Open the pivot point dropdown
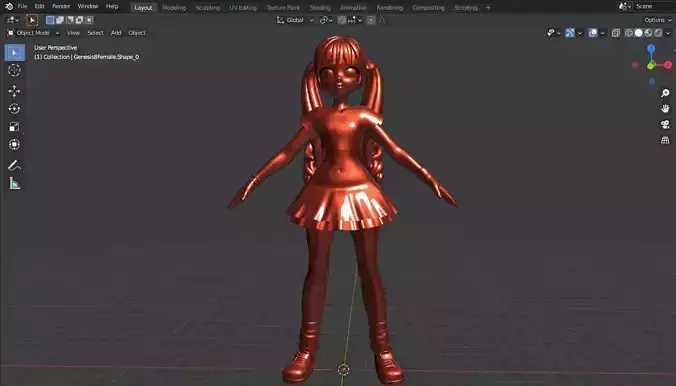 (325, 20)
